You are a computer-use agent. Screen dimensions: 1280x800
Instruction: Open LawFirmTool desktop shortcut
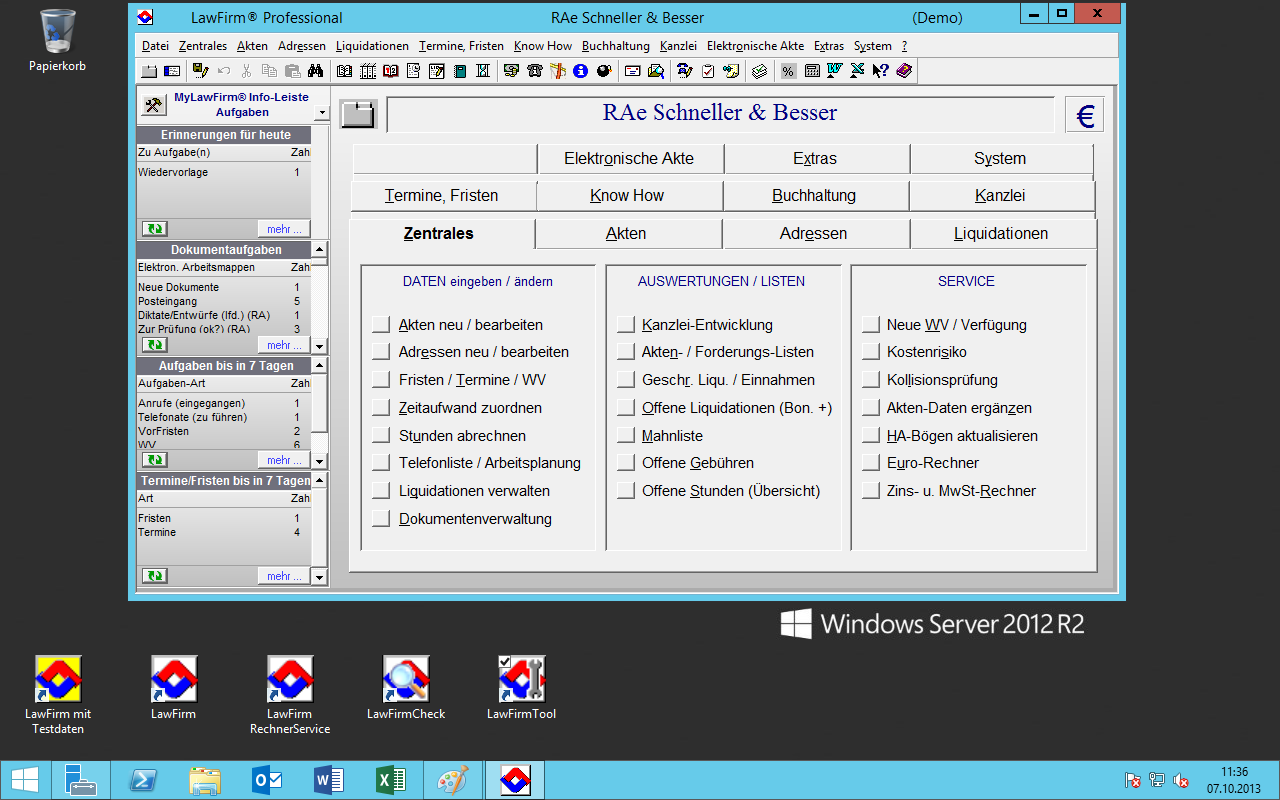pos(521,688)
